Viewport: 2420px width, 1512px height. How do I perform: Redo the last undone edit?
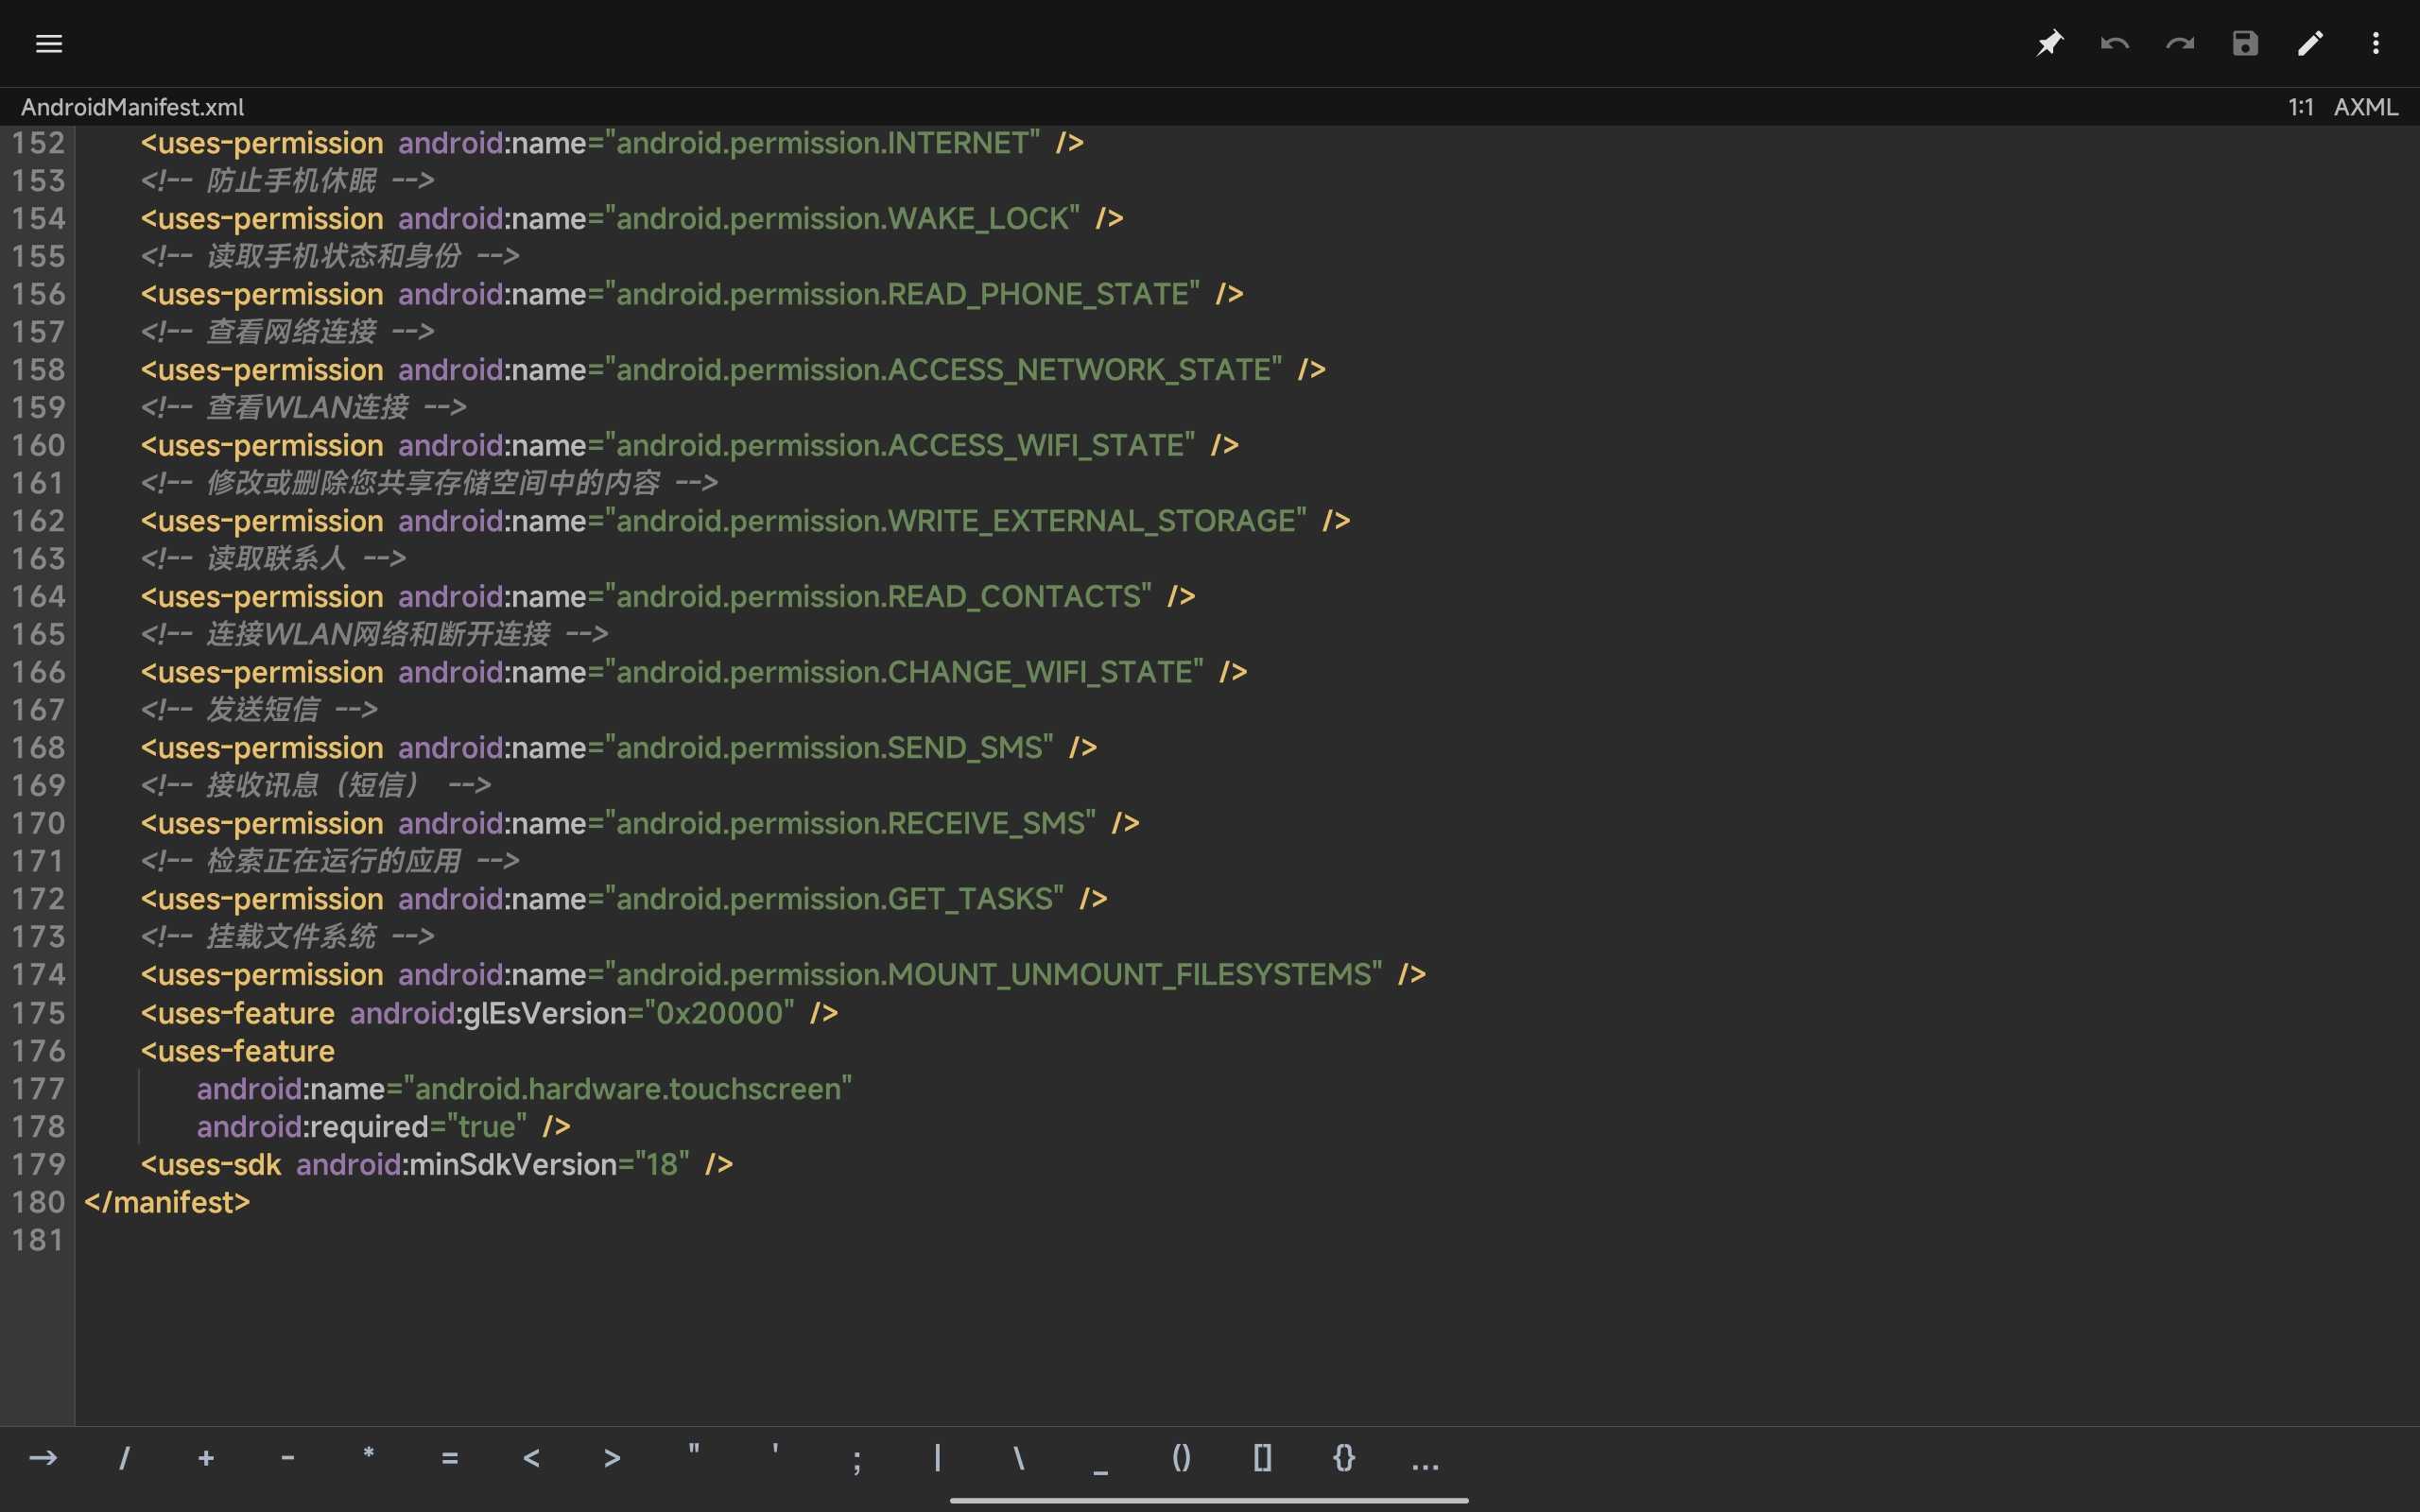click(2179, 43)
